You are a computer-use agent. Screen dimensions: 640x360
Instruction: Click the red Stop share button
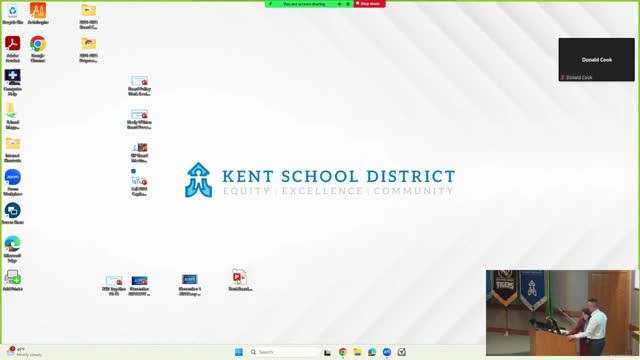pos(369,4)
